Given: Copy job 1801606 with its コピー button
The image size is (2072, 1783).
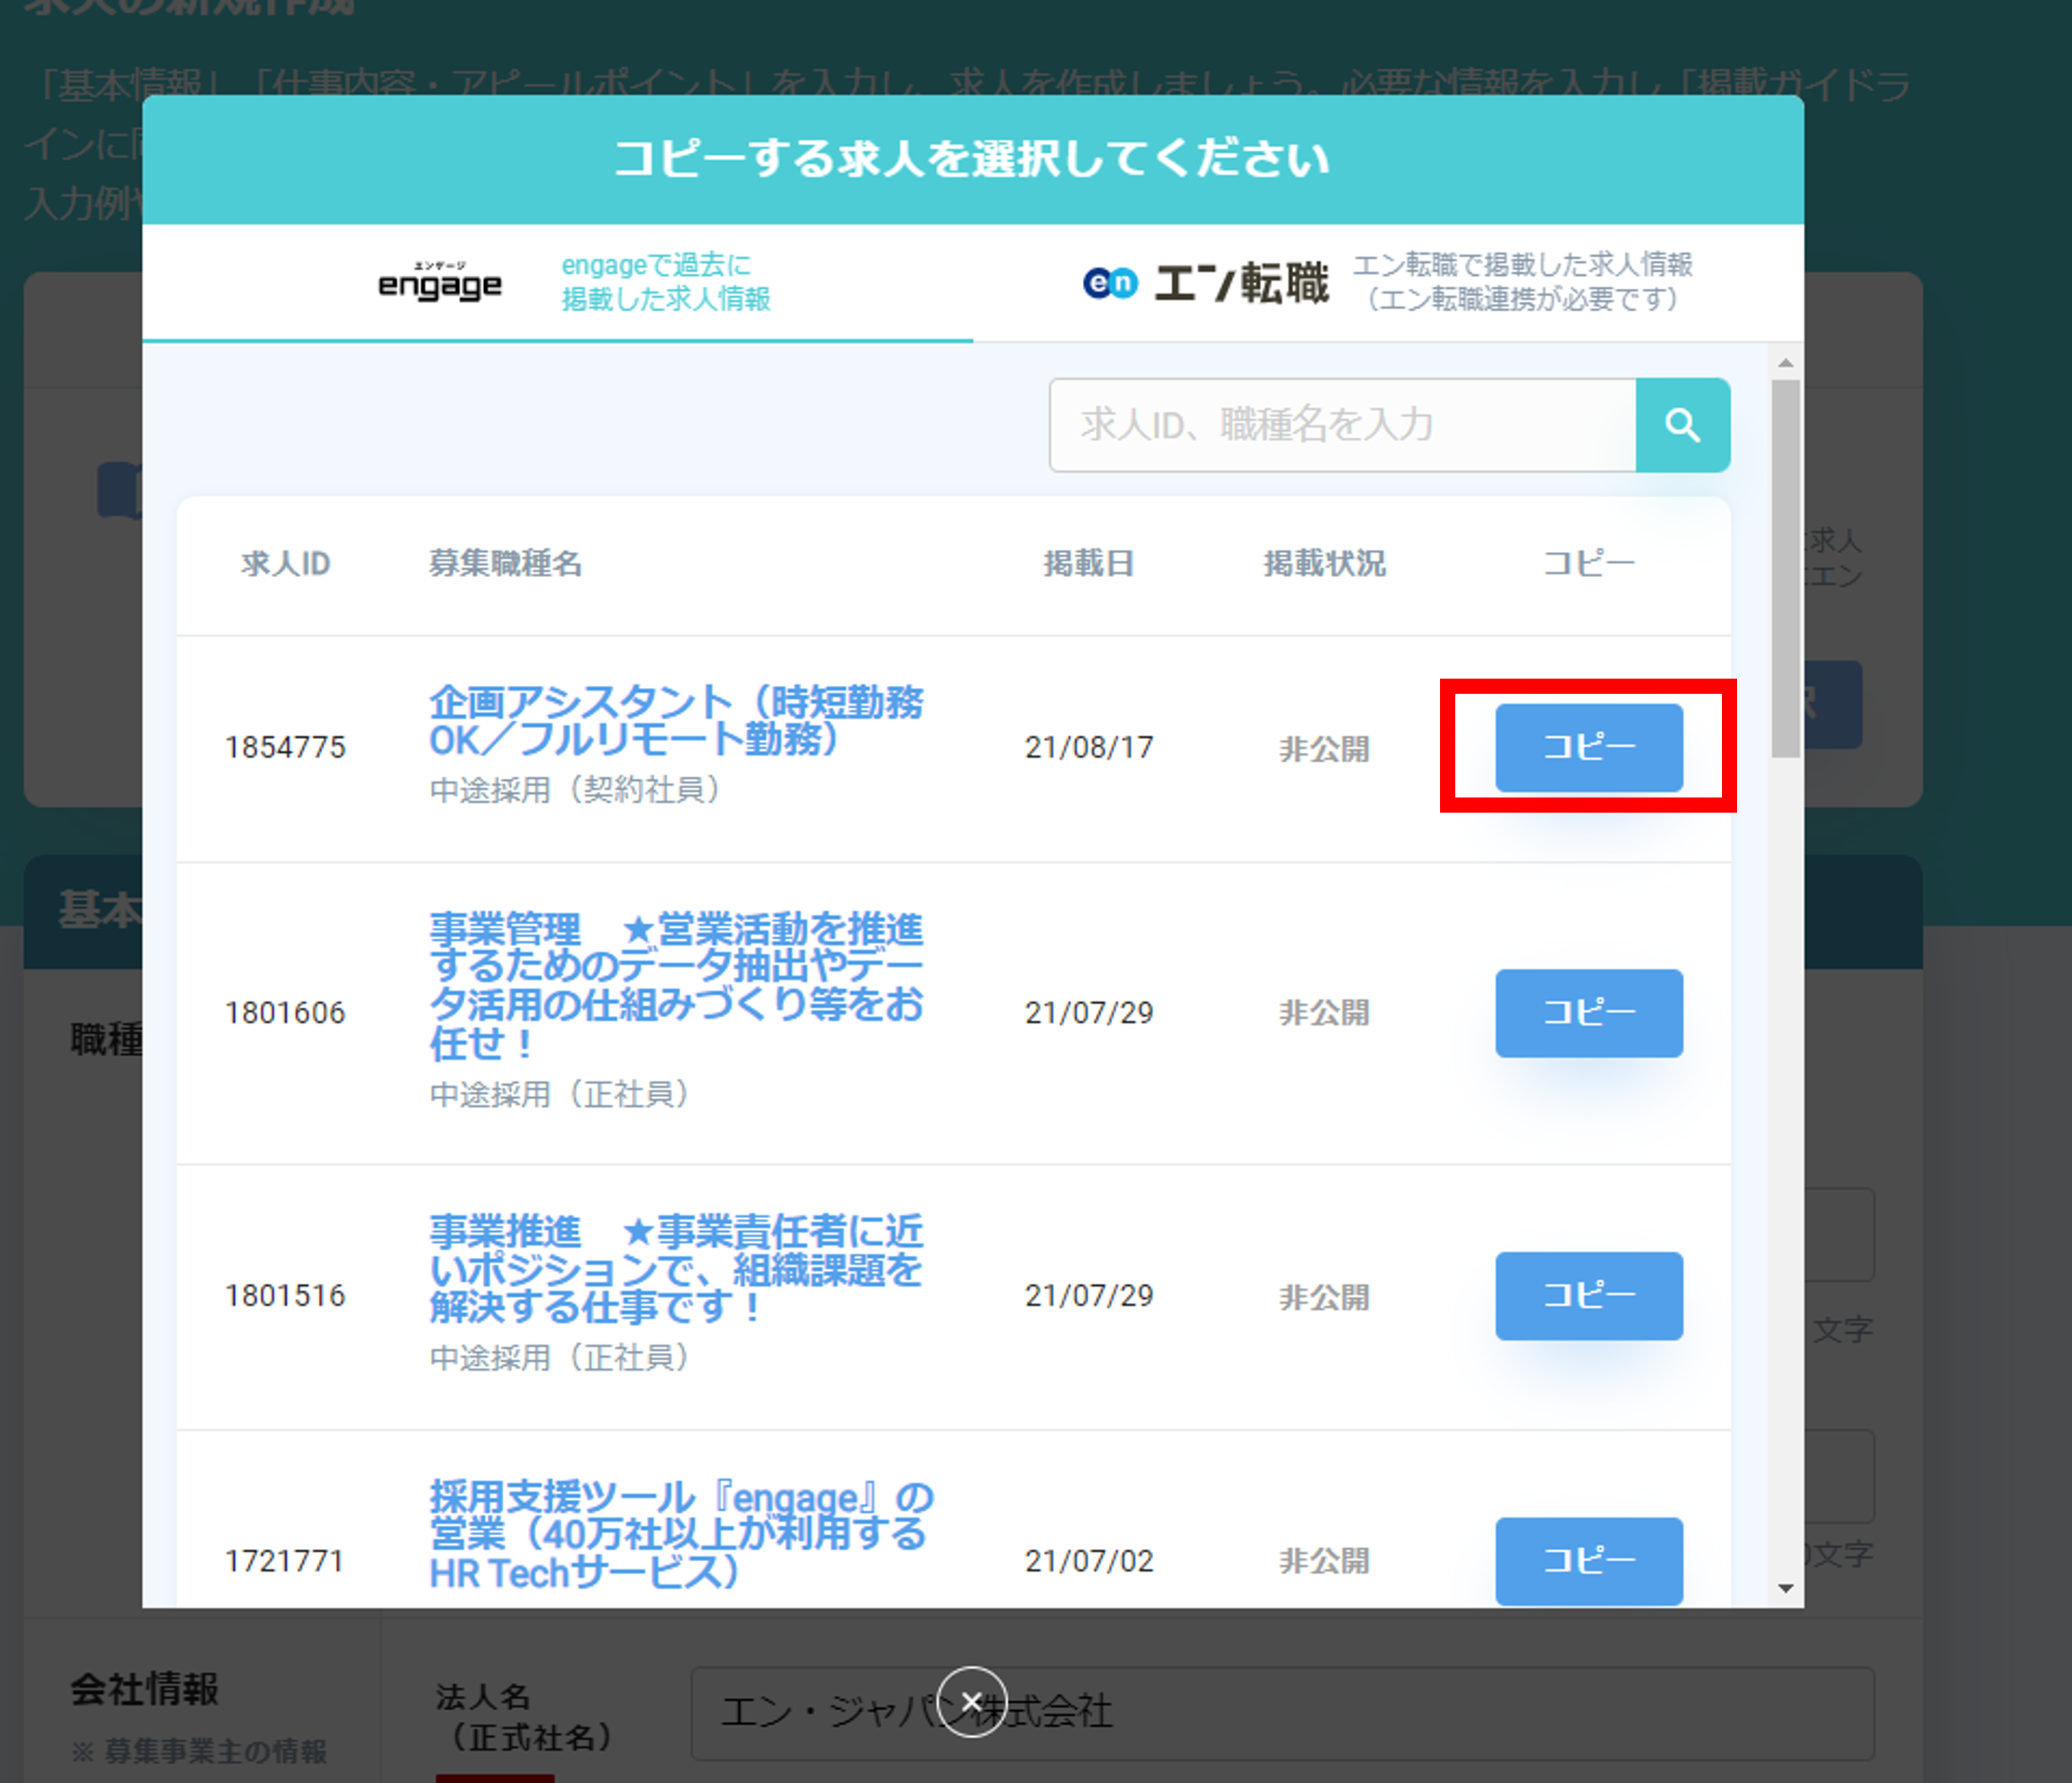Looking at the screenshot, I should [x=1589, y=1012].
